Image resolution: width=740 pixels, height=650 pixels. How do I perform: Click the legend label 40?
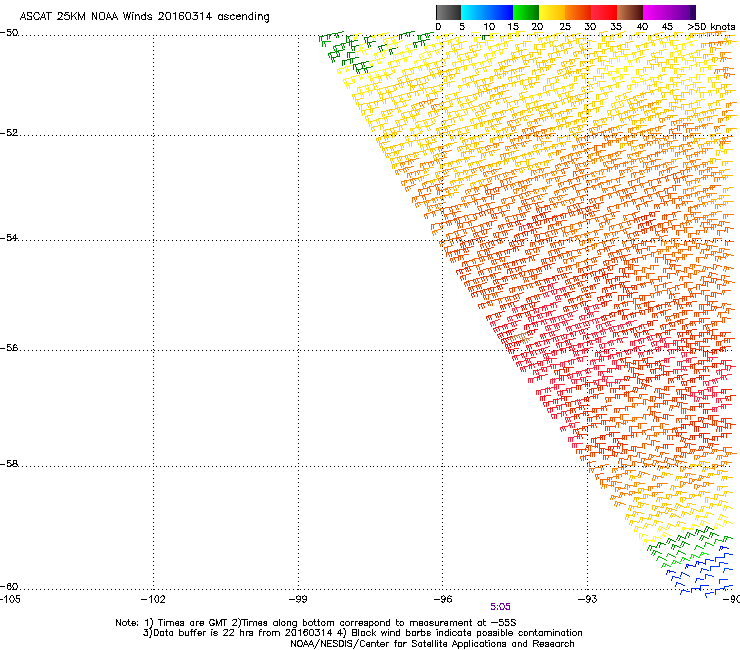pyautogui.click(x=642, y=27)
